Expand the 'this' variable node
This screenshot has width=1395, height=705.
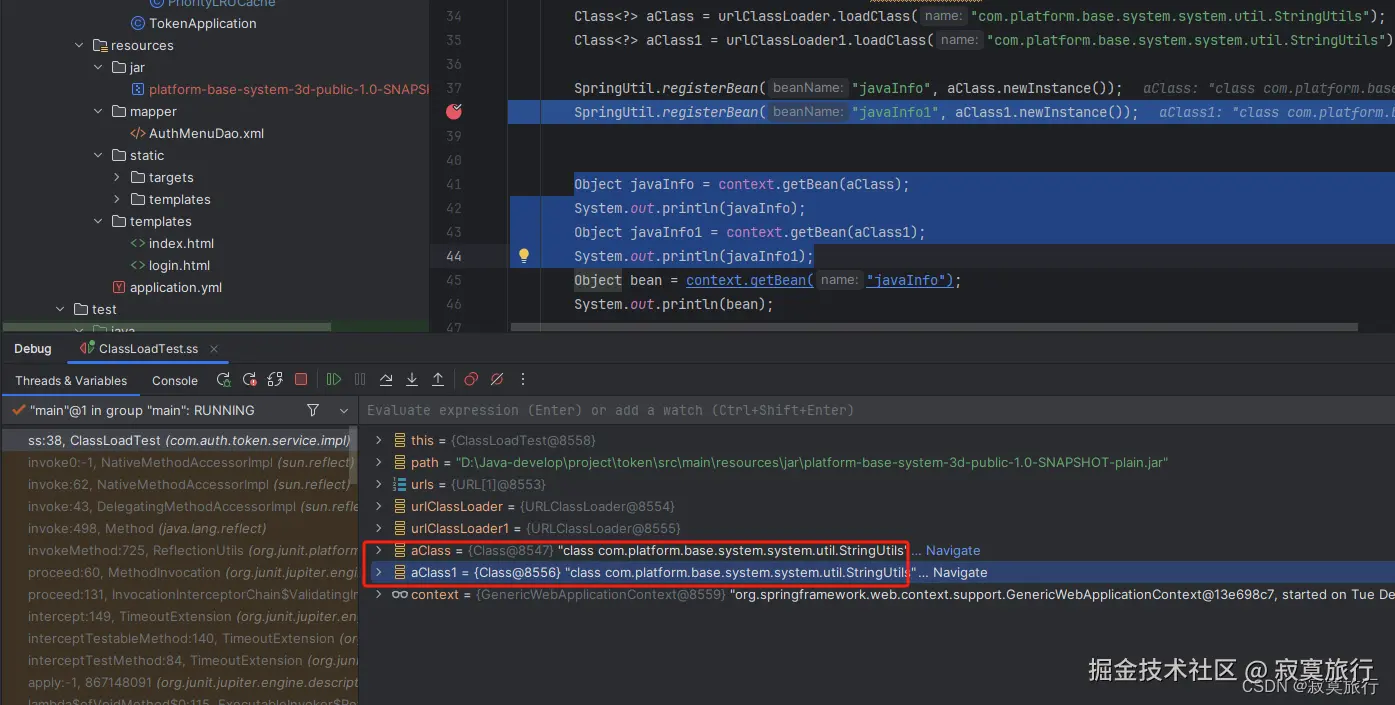[x=378, y=440]
